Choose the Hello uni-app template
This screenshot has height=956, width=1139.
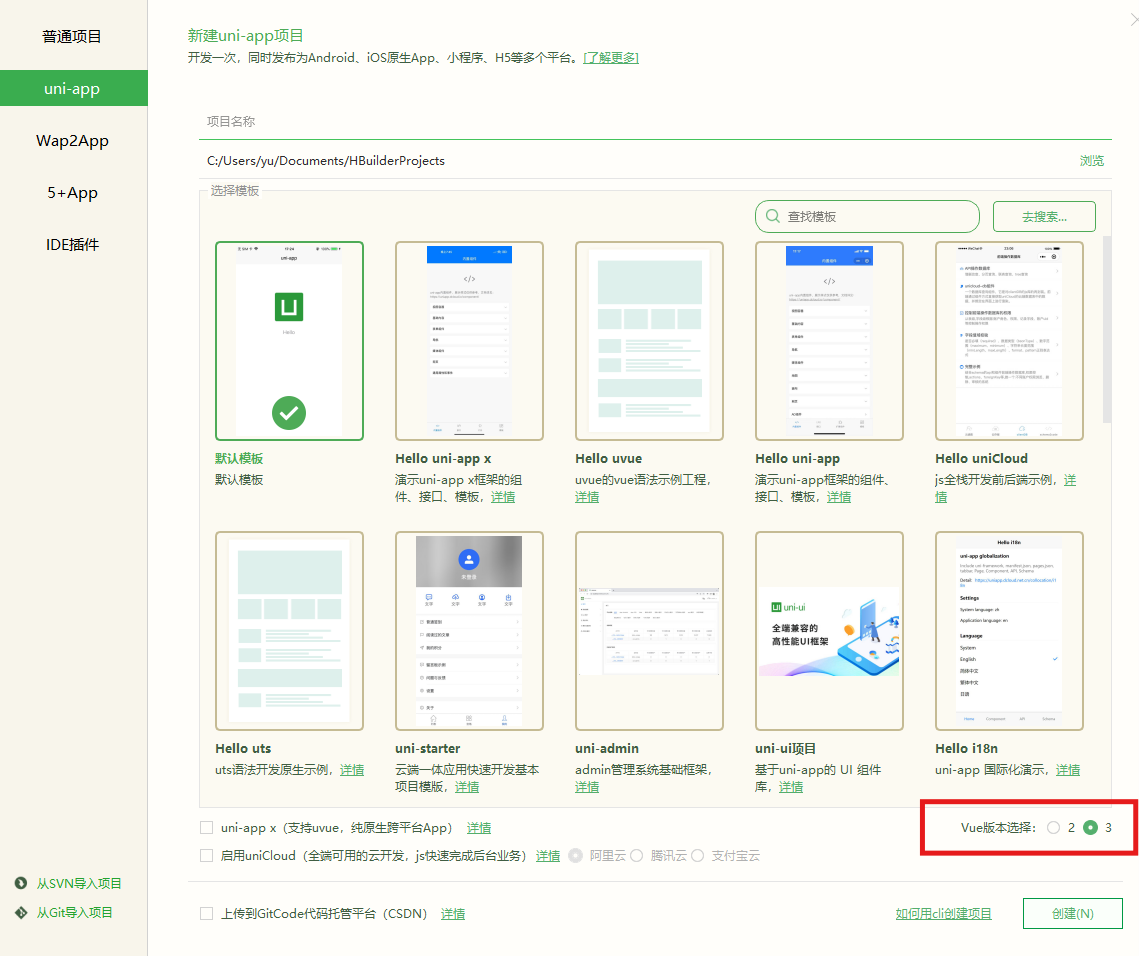(x=830, y=341)
